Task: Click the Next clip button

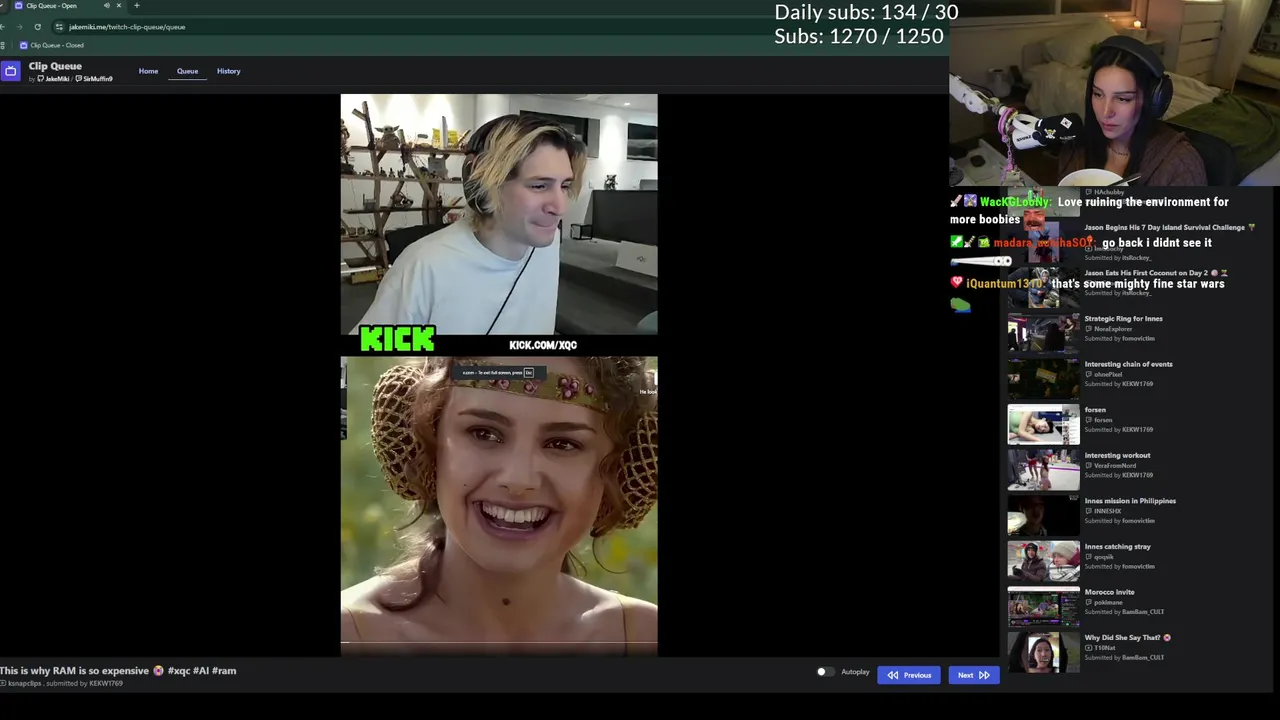Action: click(x=973, y=675)
